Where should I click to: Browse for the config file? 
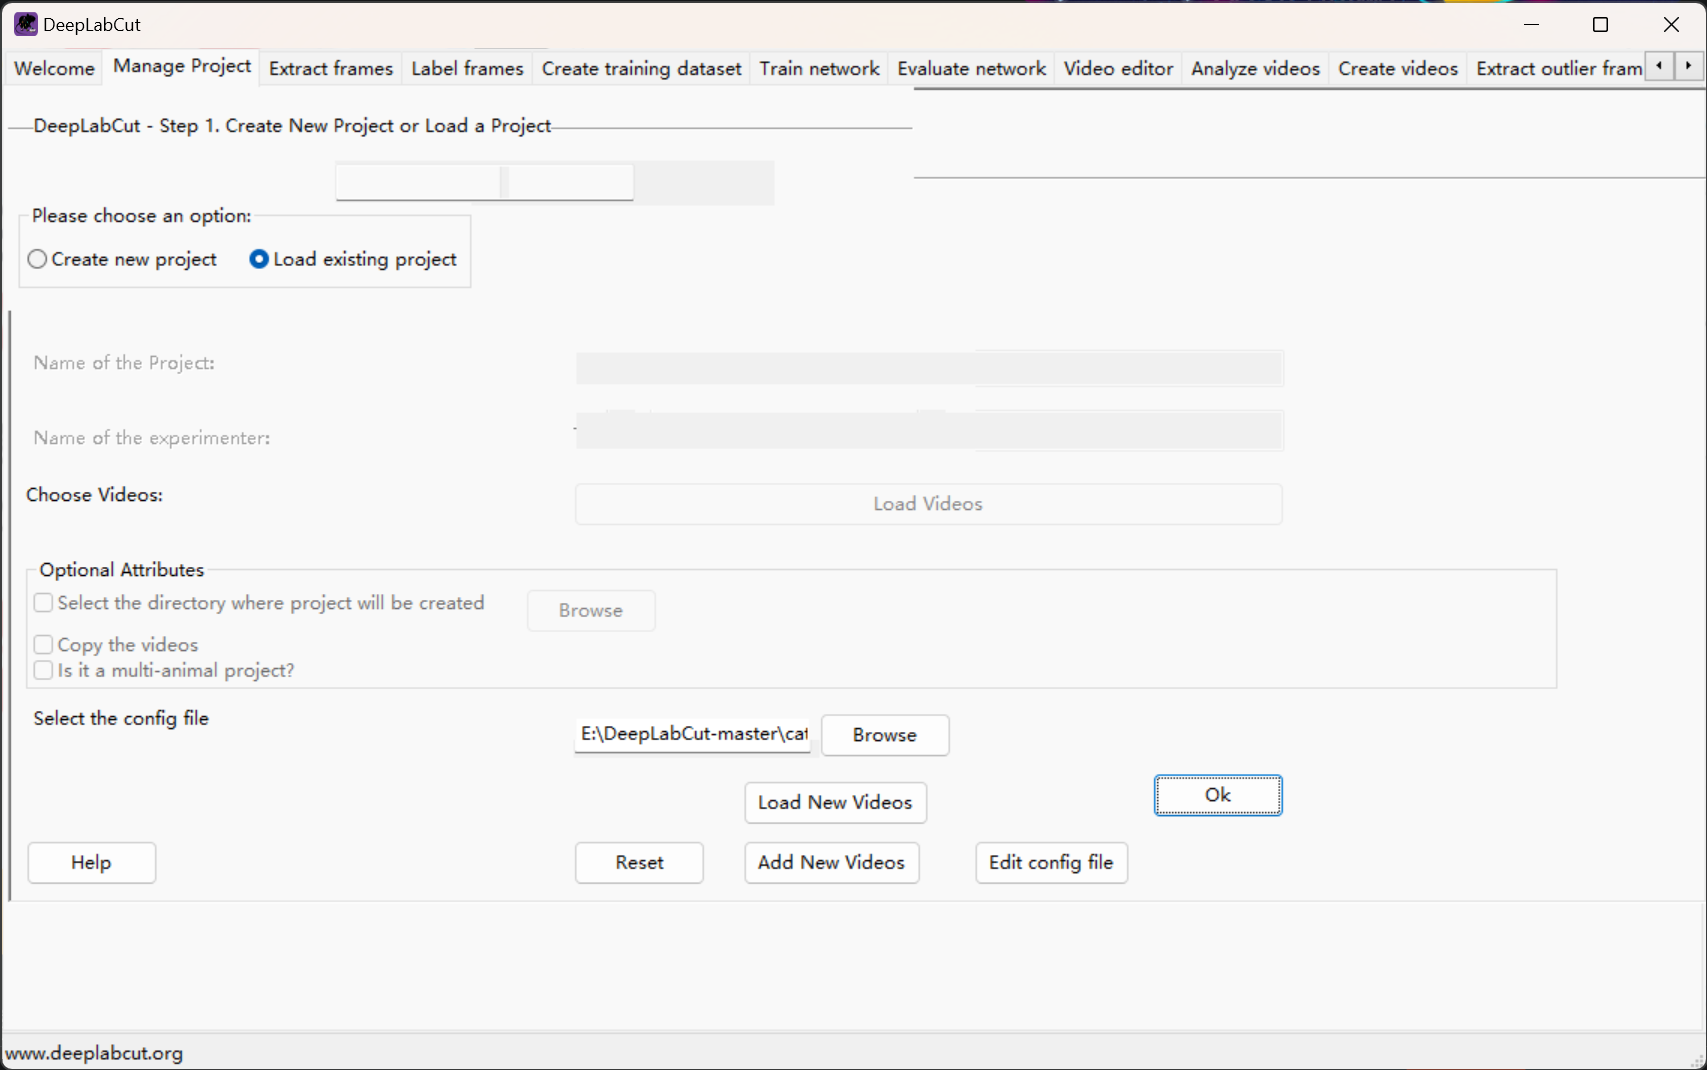coord(885,735)
